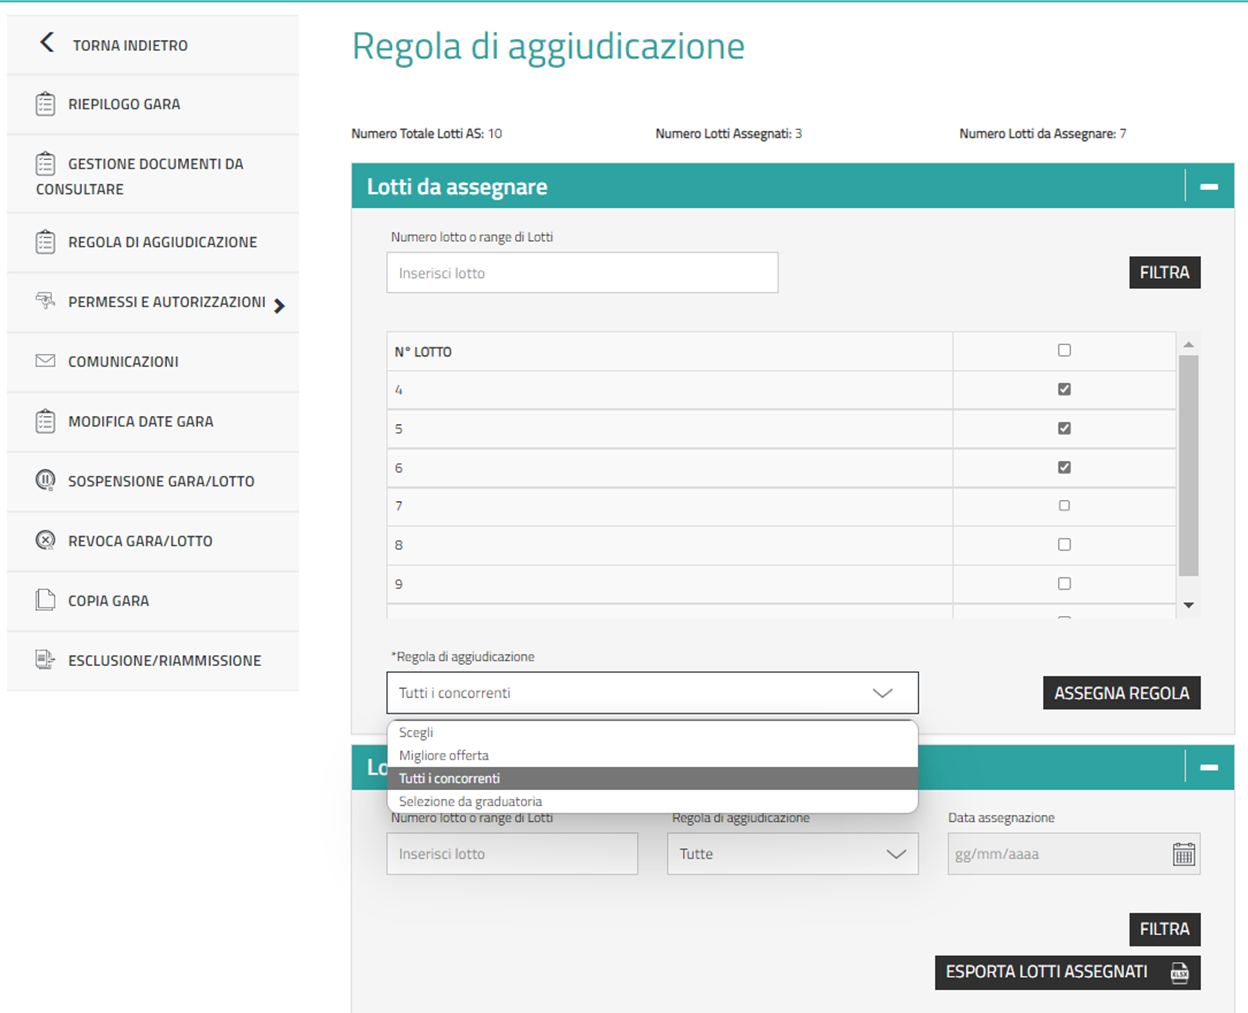Open Modifica Date Gara menu item

coord(140,421)
